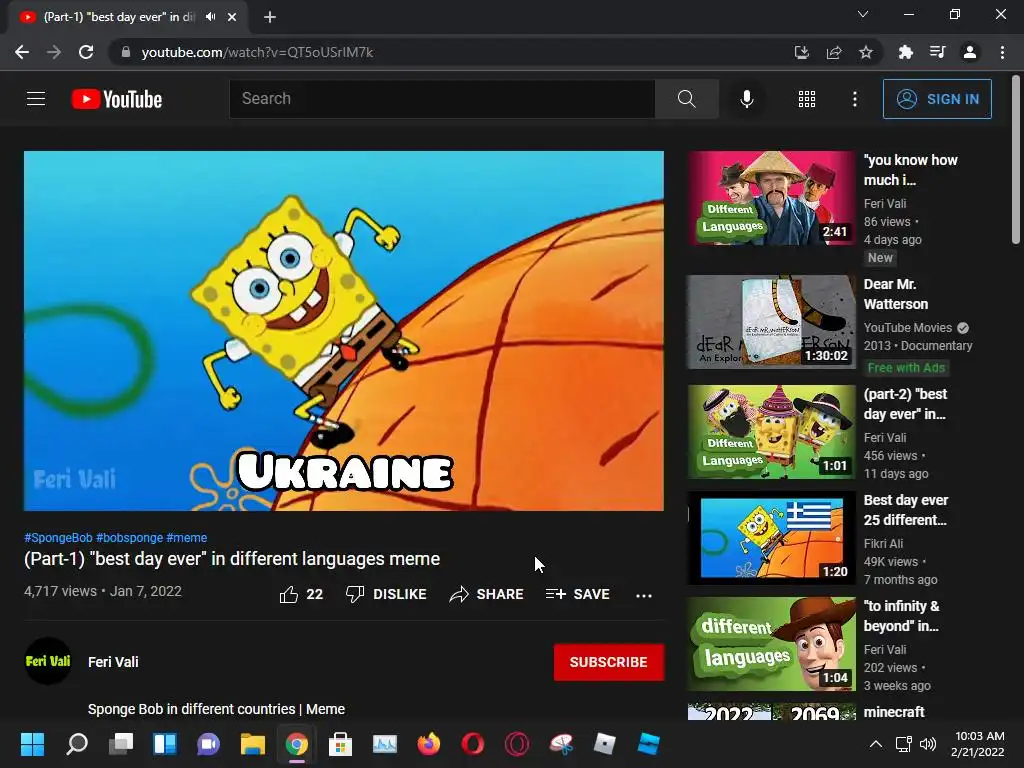Open the Chrome extensions puzzle icon
Image resolution: width=1024 pixels, height=768 pixels.
905,52
